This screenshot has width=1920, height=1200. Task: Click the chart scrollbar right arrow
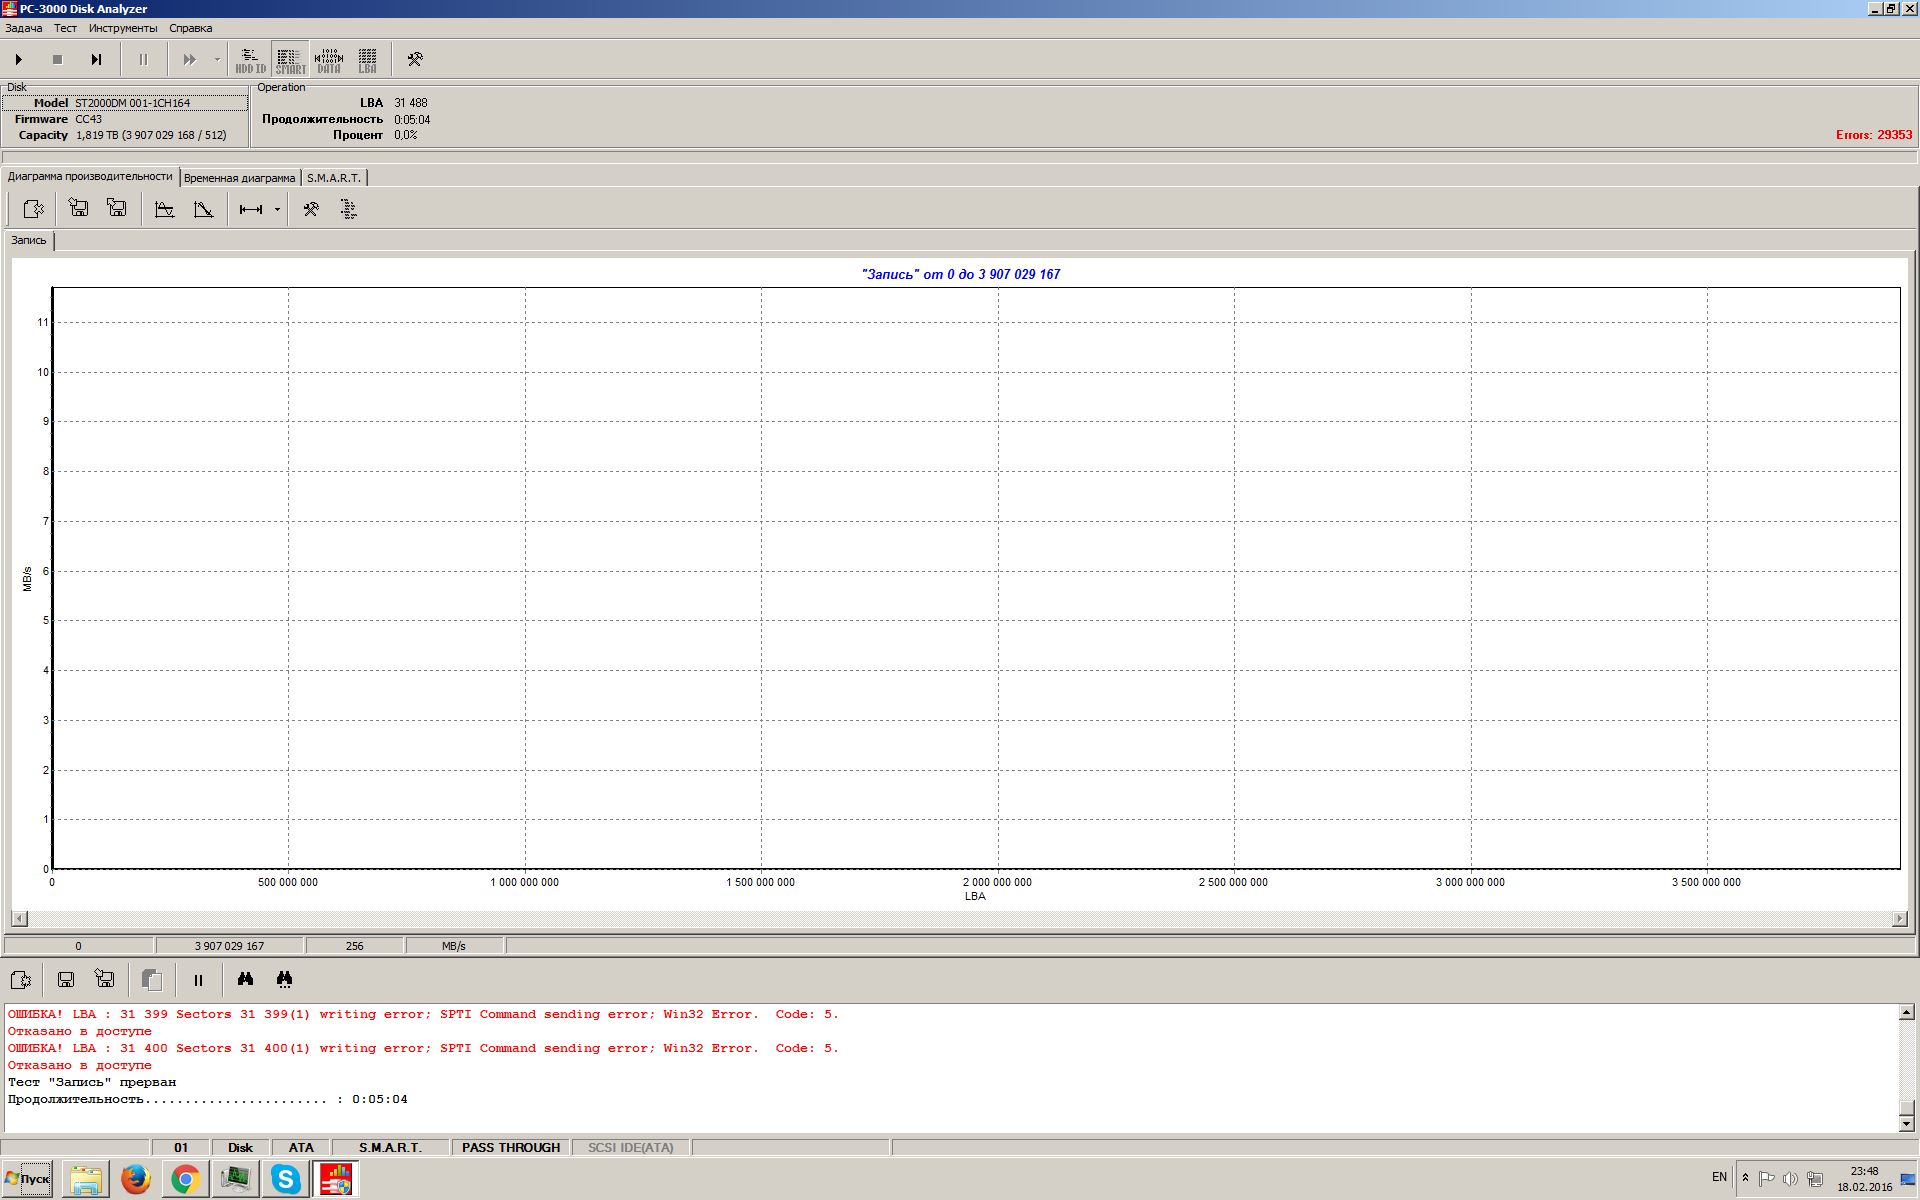coord(1899,918)
